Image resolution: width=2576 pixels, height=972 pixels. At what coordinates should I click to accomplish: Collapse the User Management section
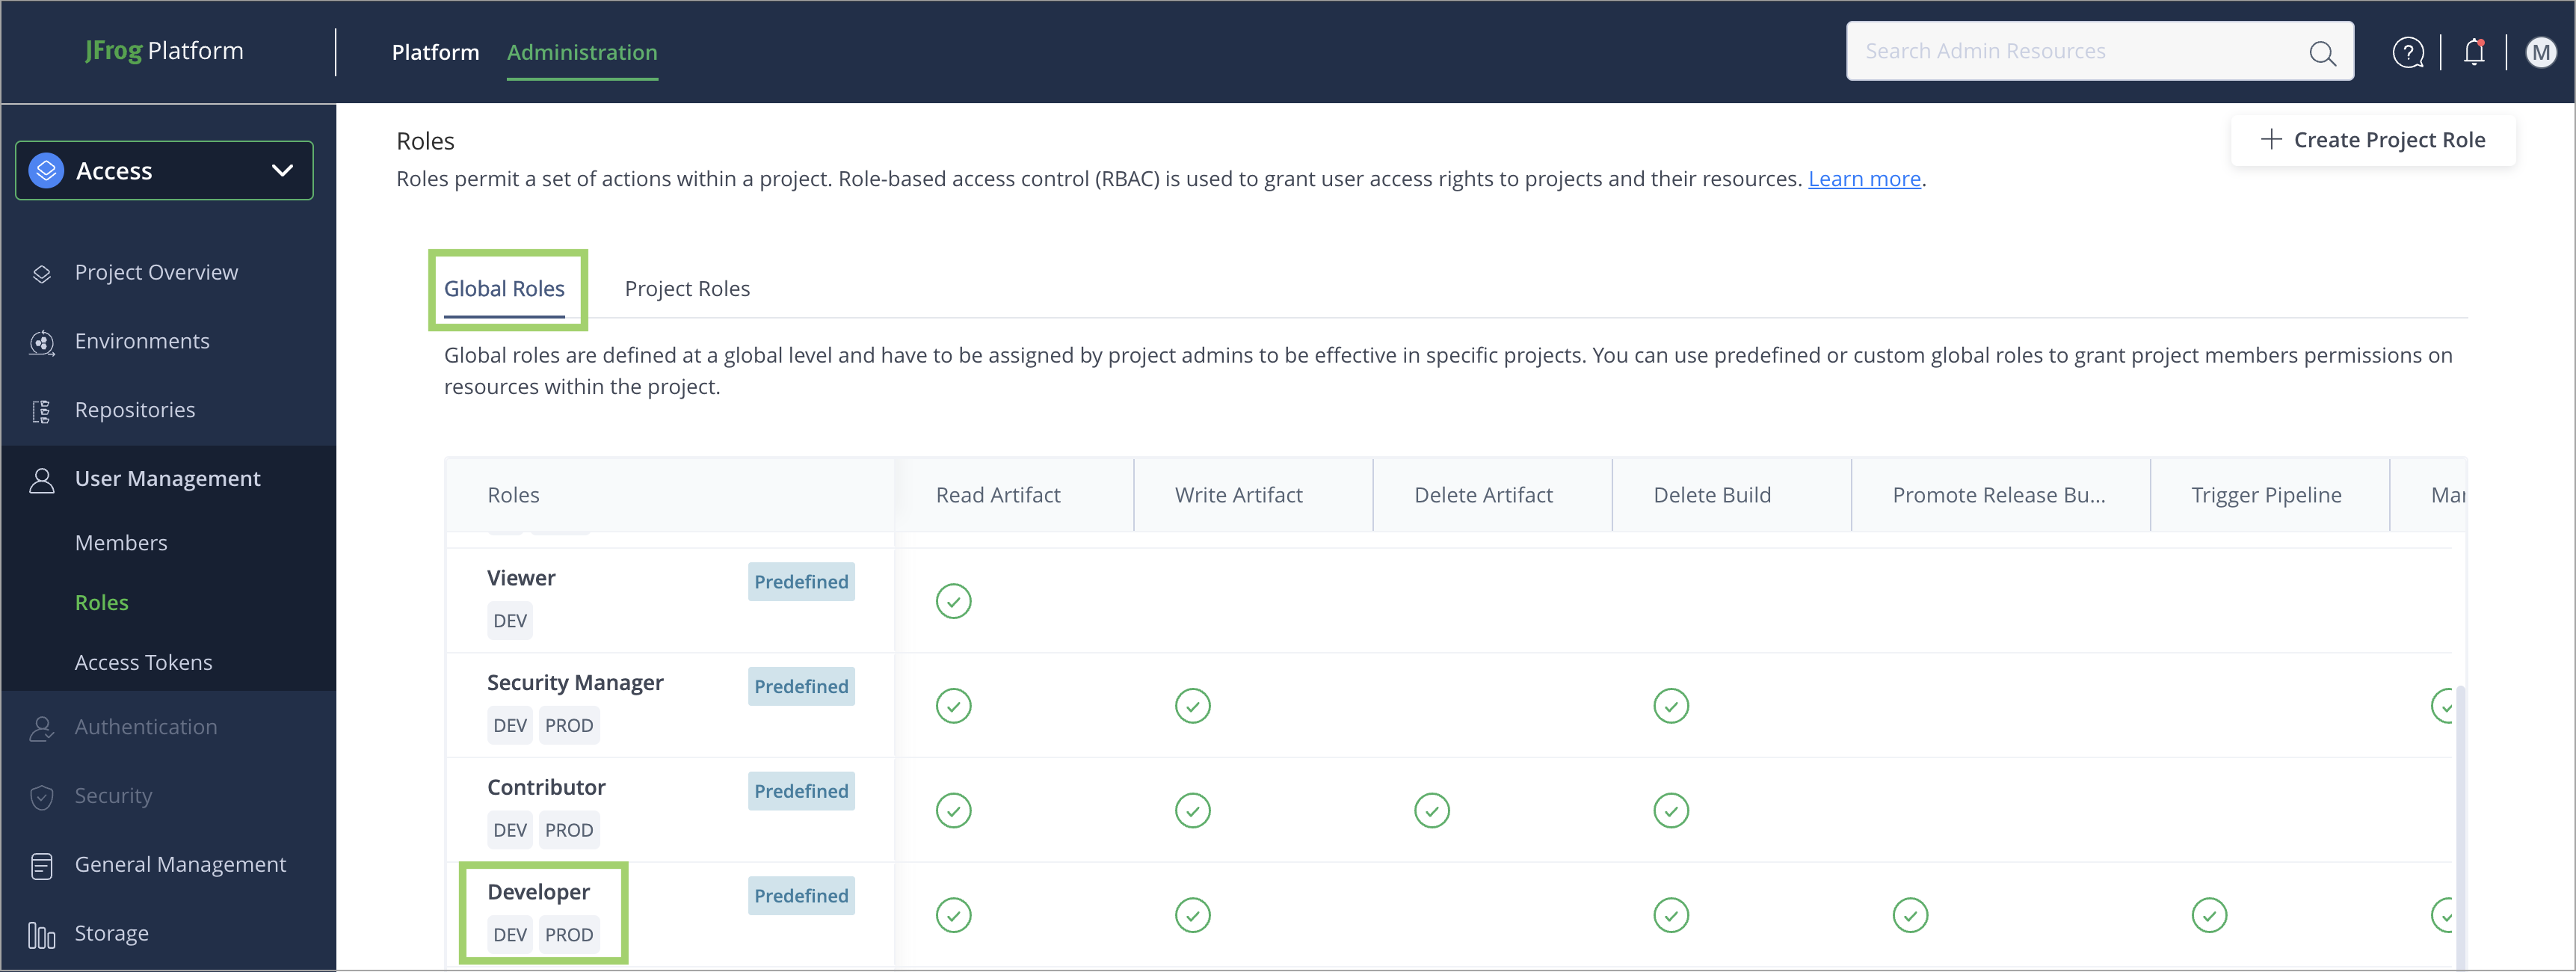pyautogui.click(x=167, y=479)
